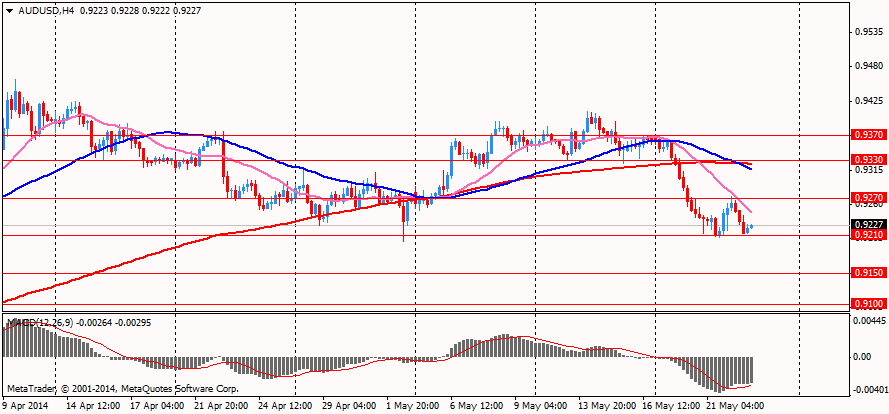Screen dimensions: 889x414
Task: Click the AUDUSD,H4 chart title text
Action: [x=39, y=10]
